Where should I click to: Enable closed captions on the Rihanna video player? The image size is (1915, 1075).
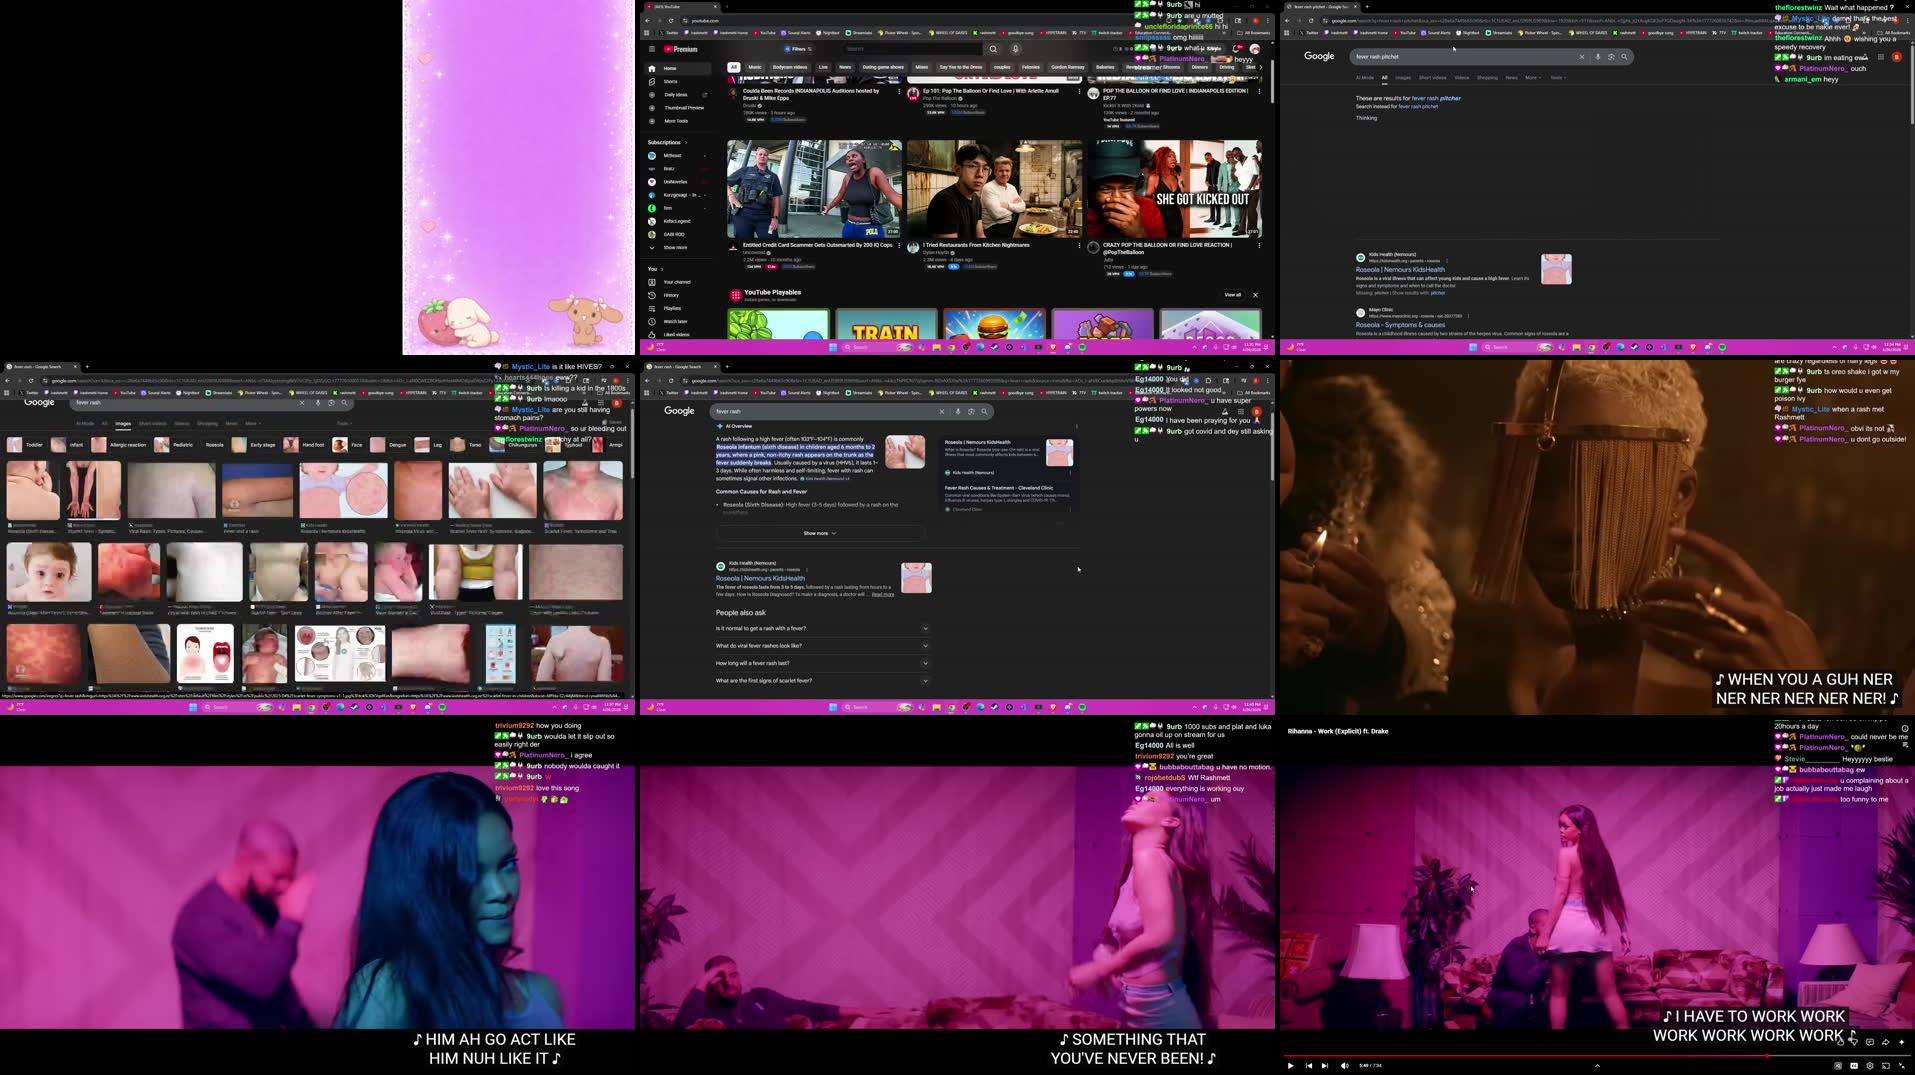[1855, 1065]
